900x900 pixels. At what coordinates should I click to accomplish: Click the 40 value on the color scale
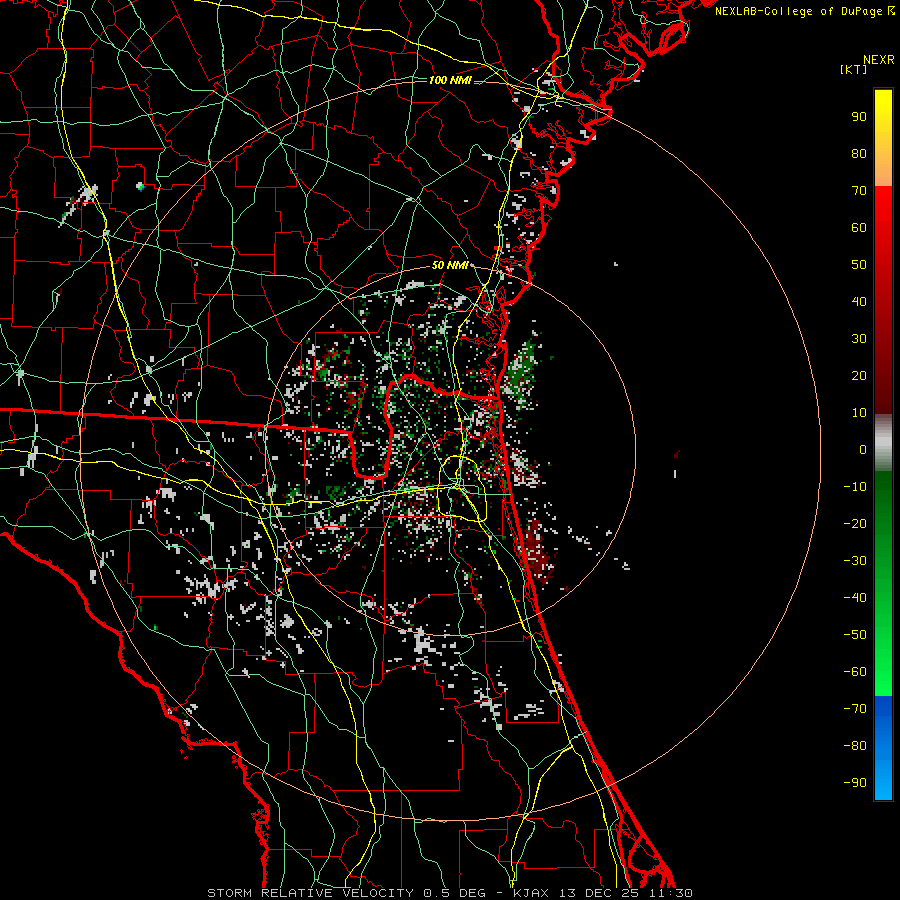859,302
